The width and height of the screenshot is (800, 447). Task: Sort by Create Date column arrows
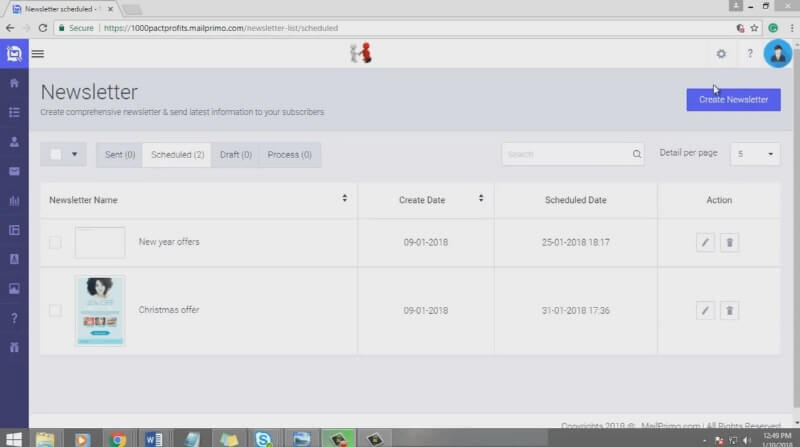[x=481, y=198]
